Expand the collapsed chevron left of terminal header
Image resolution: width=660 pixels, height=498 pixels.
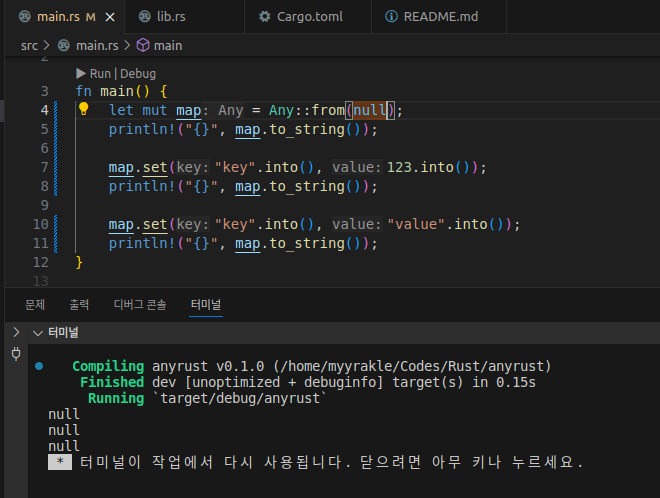click(x=15, y=332)
